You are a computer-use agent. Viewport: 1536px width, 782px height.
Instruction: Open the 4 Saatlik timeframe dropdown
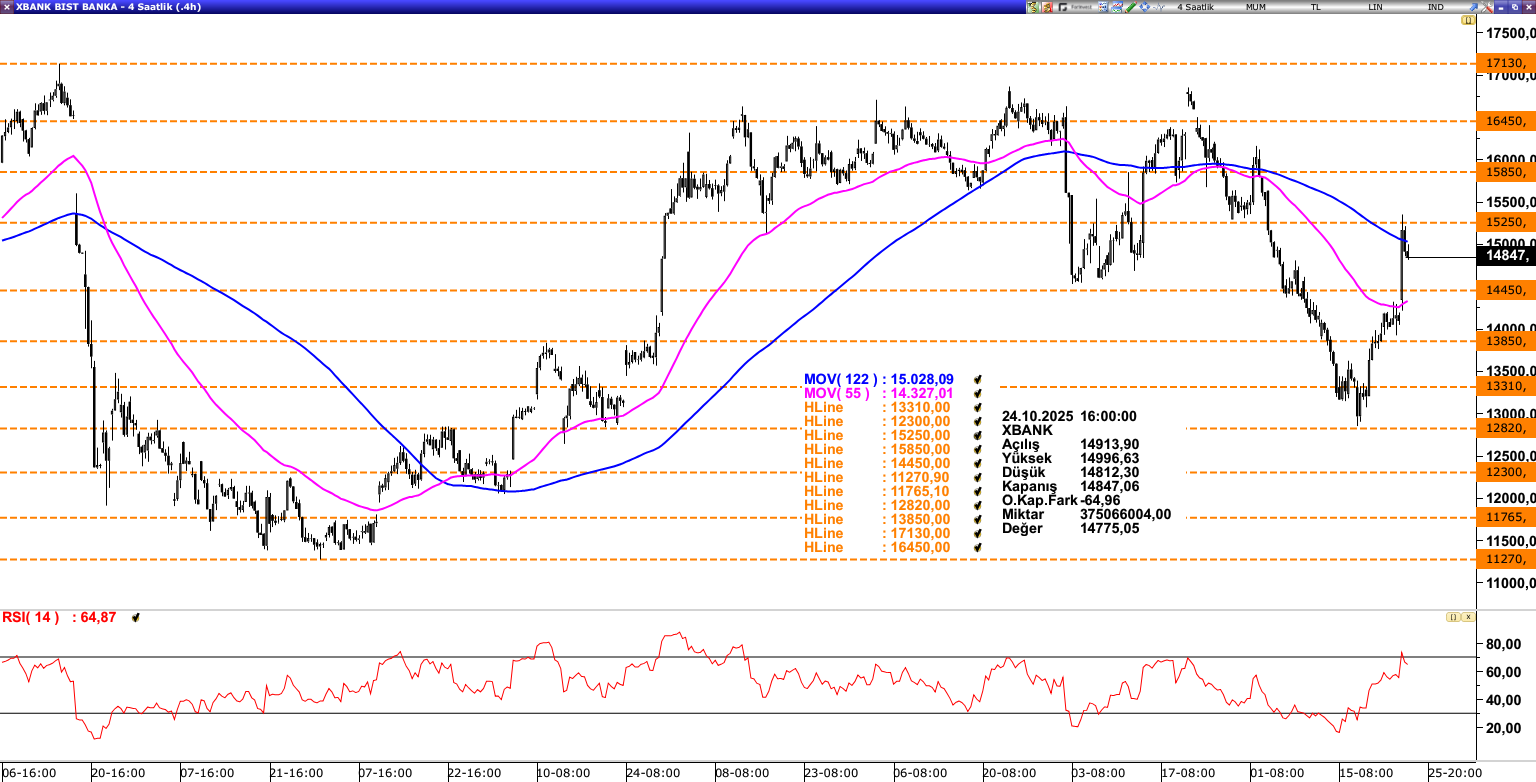1195,7
